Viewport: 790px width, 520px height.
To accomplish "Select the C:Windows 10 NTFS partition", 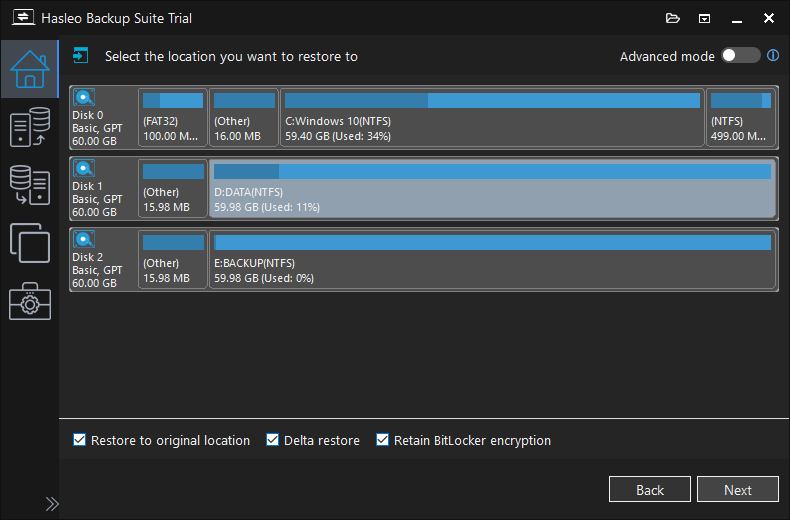I will (x=492, y=117).
